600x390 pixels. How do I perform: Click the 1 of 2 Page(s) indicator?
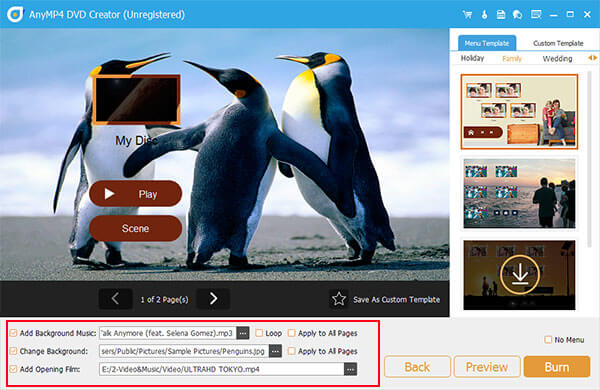(164, 299)
